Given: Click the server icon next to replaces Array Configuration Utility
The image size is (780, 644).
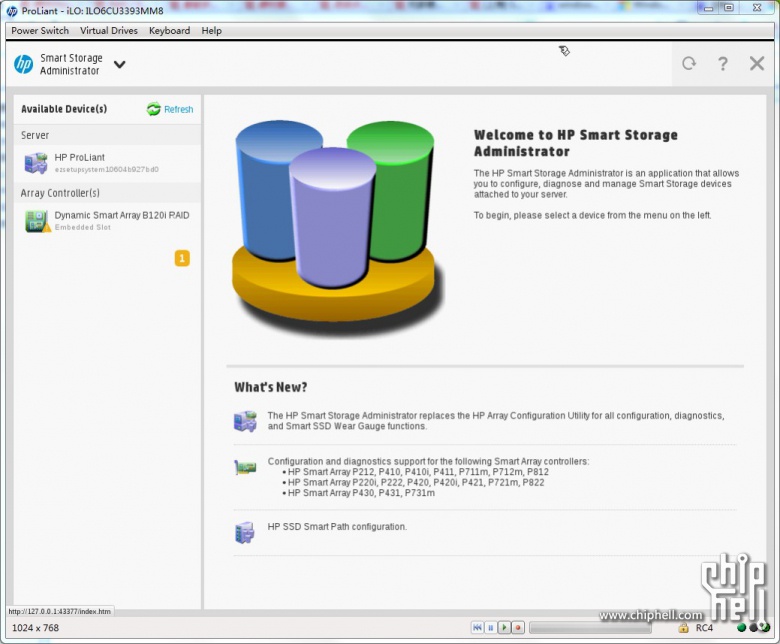Looking at the screenshot, I should 245,421.
